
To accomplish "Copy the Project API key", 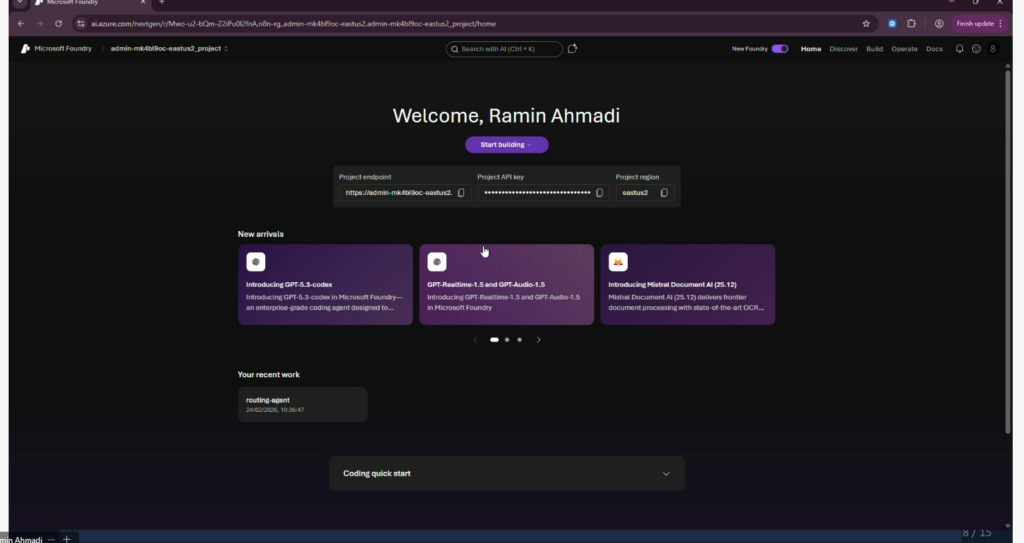I will tap(599, 193).
